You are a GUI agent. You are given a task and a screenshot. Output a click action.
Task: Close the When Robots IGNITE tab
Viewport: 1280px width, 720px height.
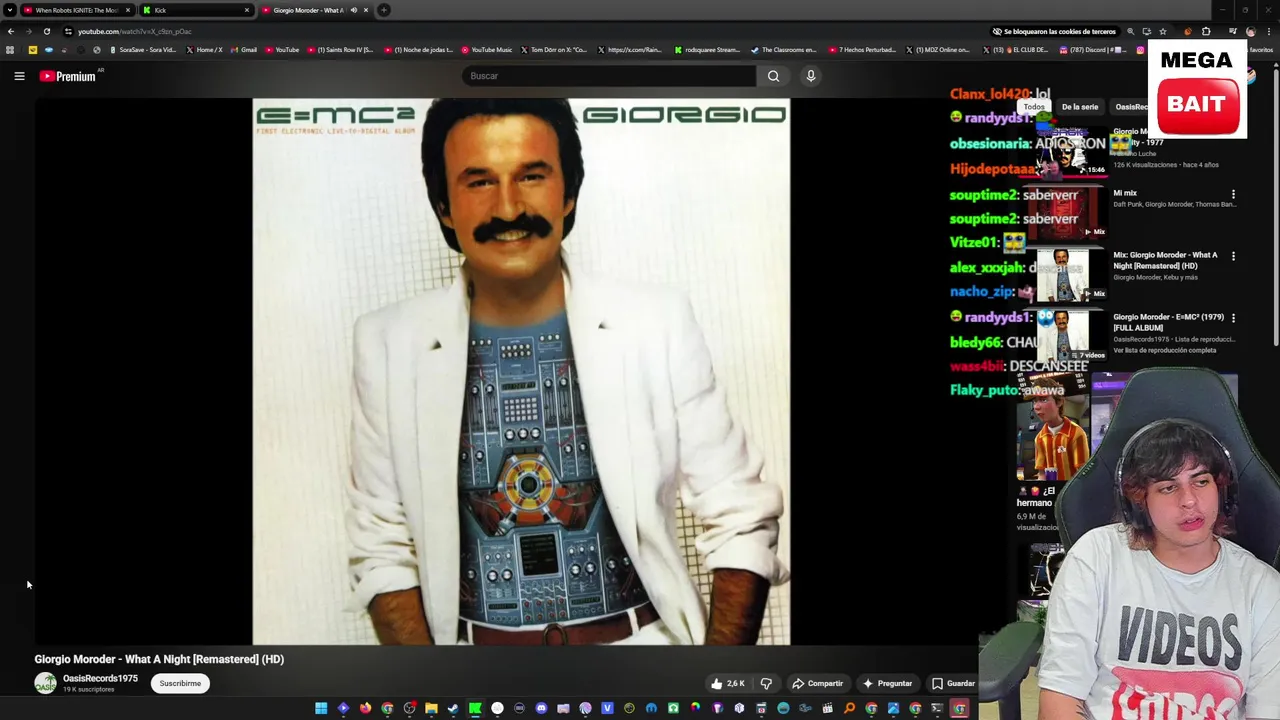click(x=128, y=10)
